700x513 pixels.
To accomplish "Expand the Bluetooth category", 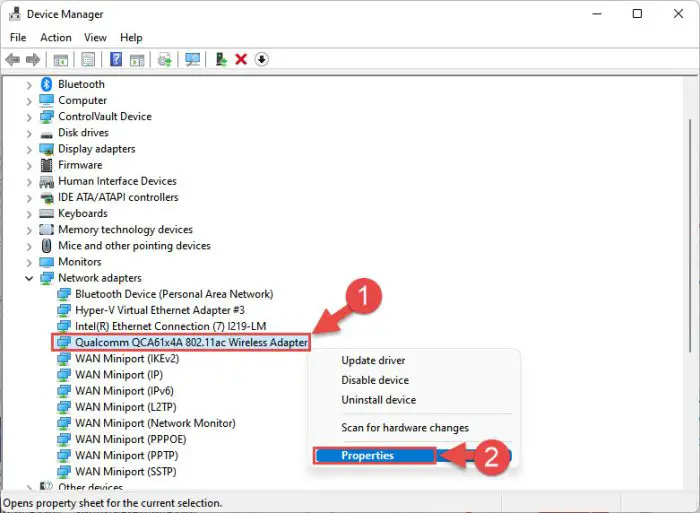I will tap(29, 85).
